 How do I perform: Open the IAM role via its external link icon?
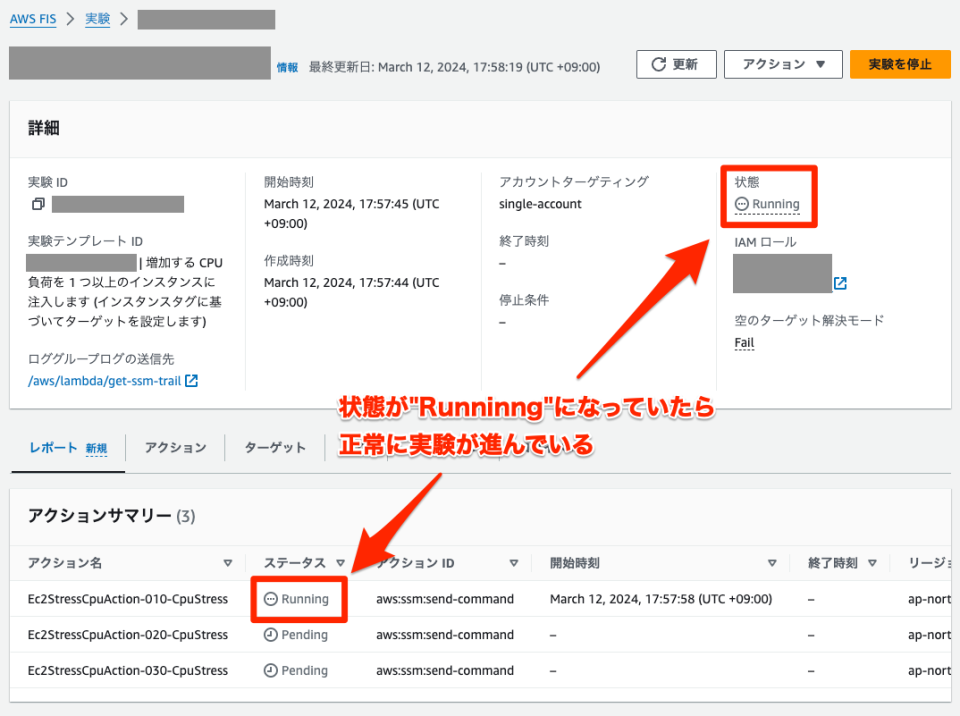pyautogui.click(x=838, y=282)
